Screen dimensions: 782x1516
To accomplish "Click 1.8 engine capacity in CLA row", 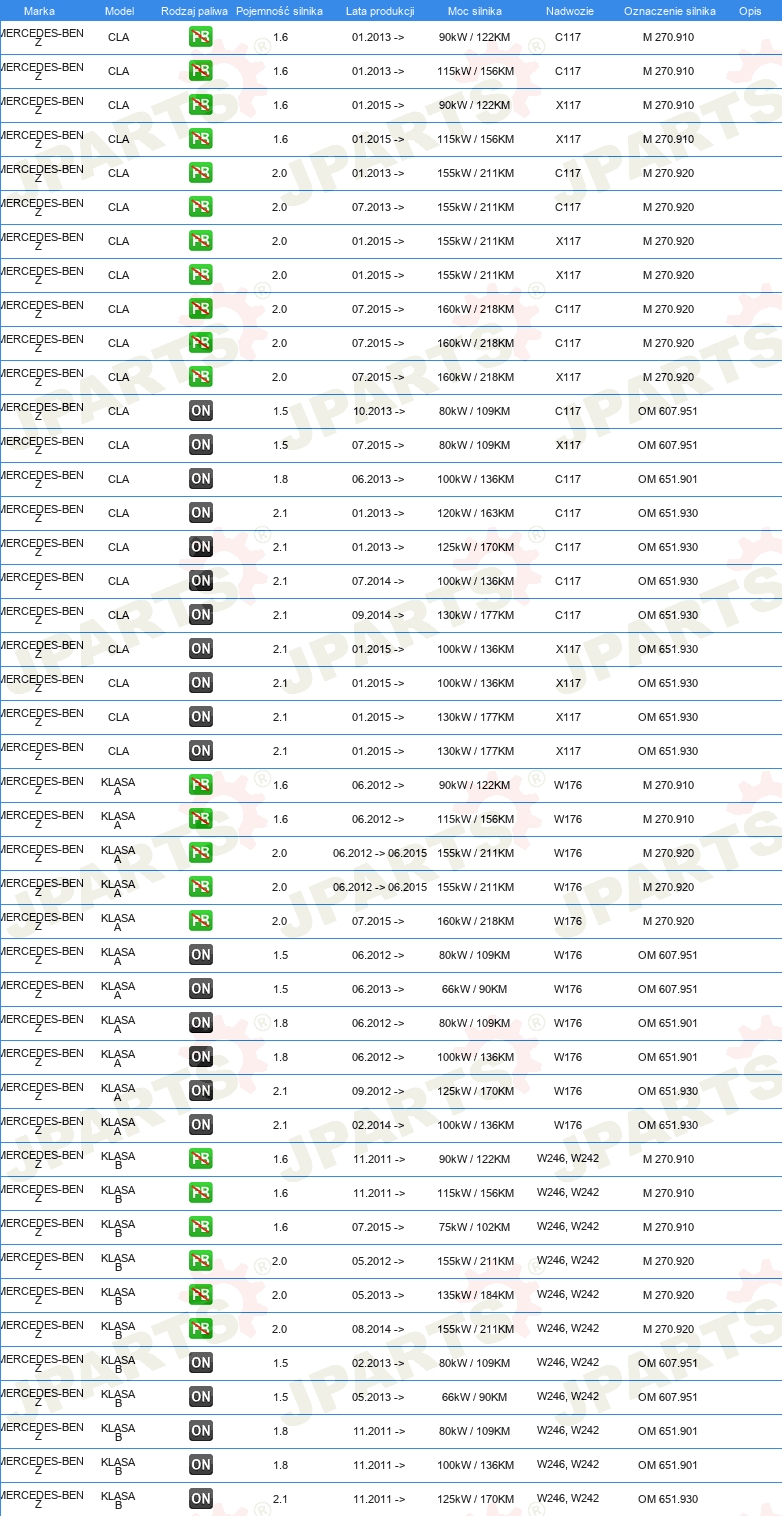I will click(280, 479).
